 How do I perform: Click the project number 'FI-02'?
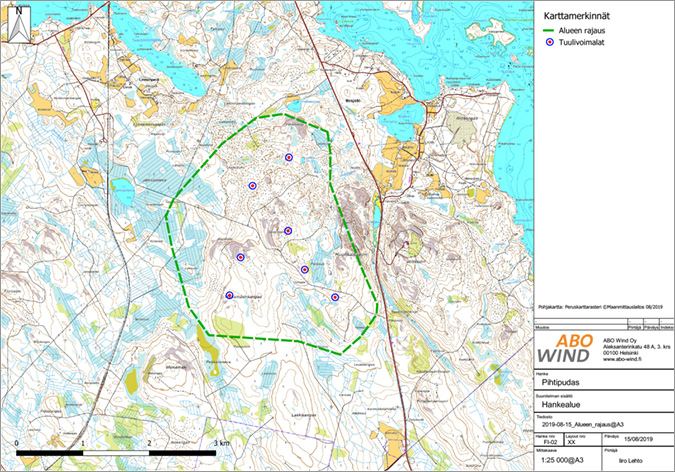(550, 442)
